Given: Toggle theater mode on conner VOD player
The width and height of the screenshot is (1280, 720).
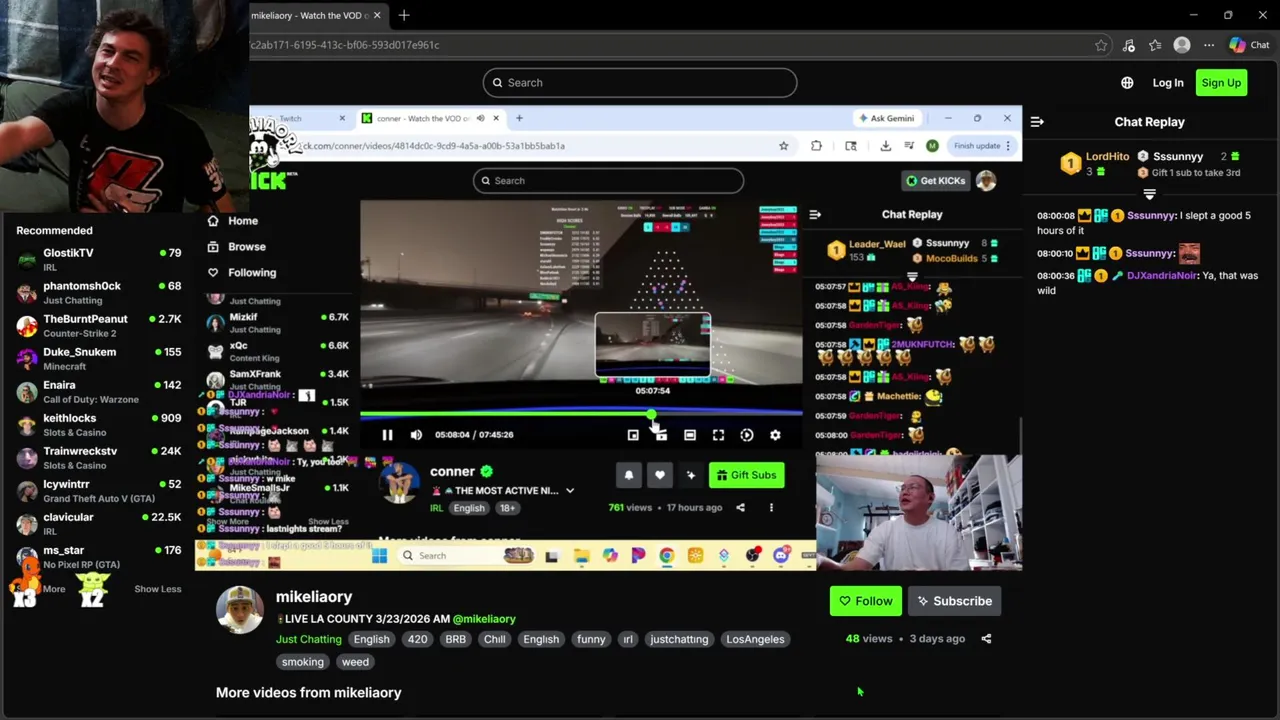Looking at the screenshot, I should 690,435.
